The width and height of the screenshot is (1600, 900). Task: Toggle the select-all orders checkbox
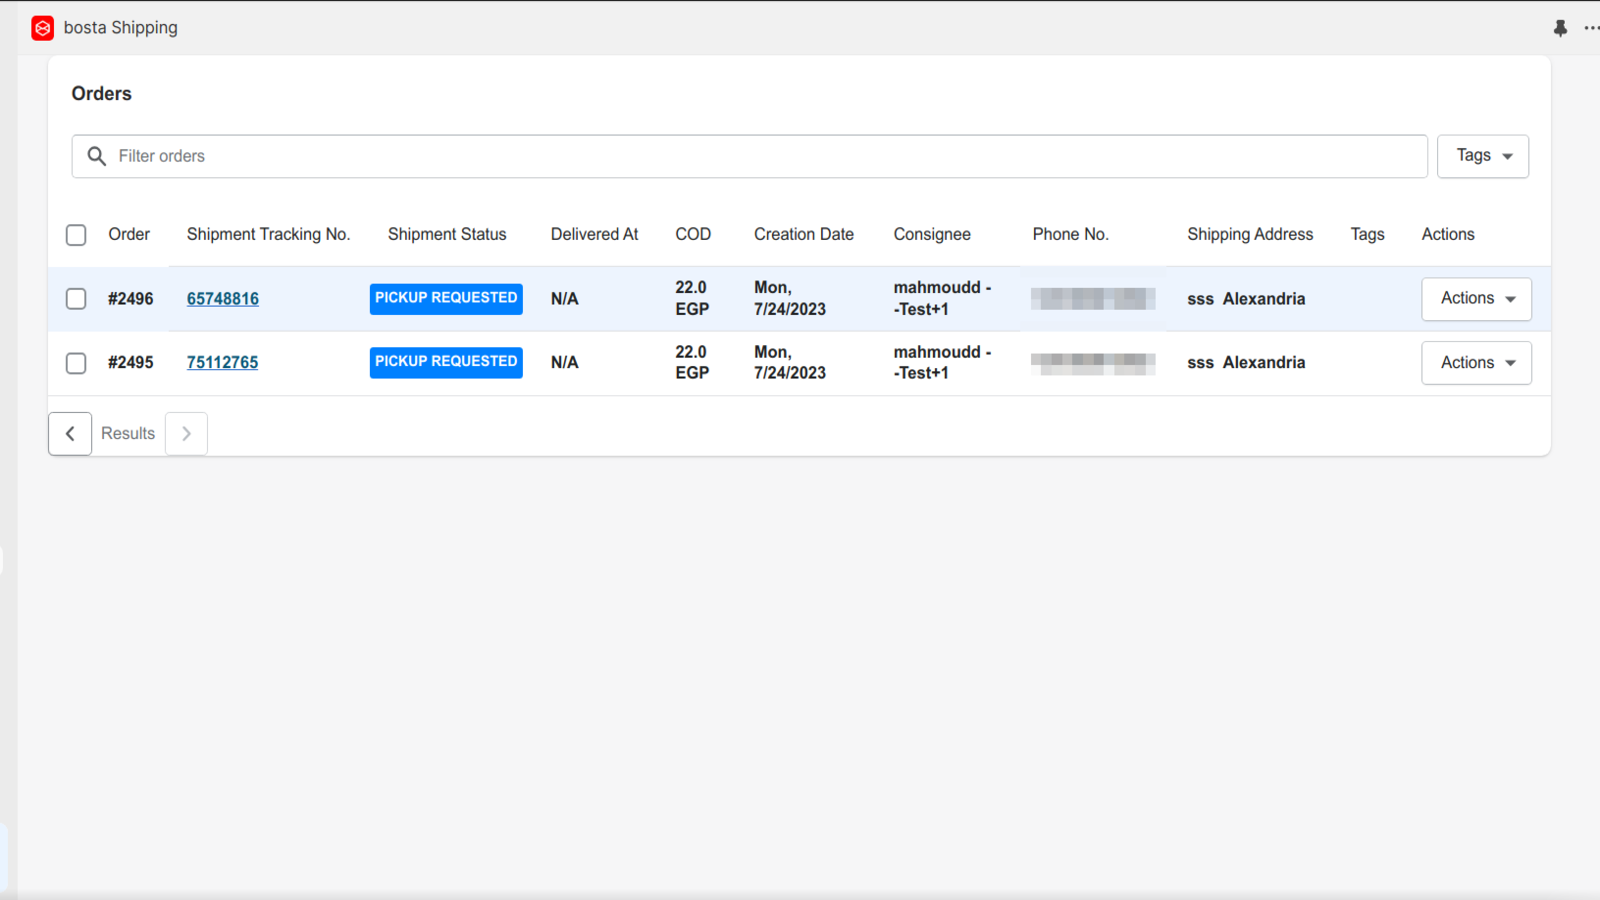(x=76, y=235)
